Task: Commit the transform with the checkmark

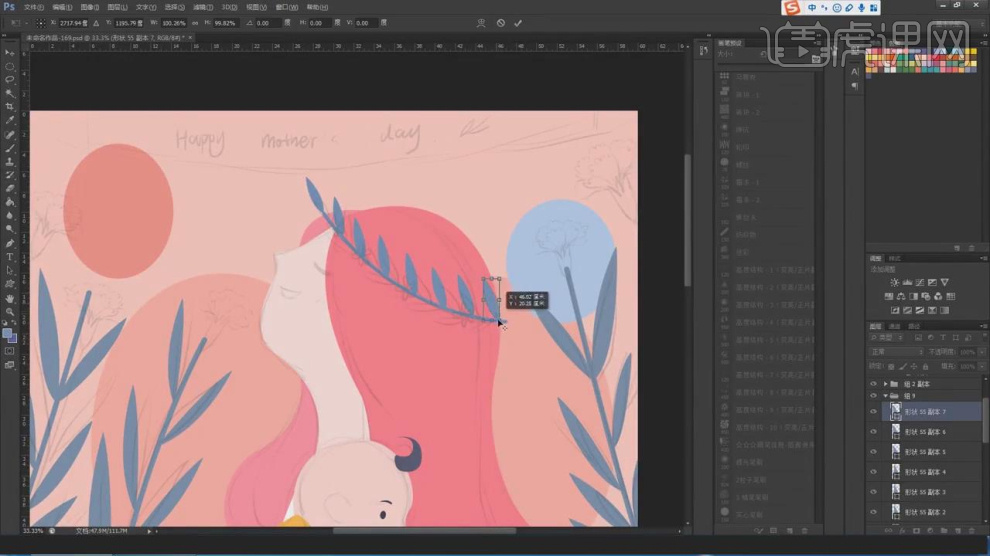Action: click(518, 23)
